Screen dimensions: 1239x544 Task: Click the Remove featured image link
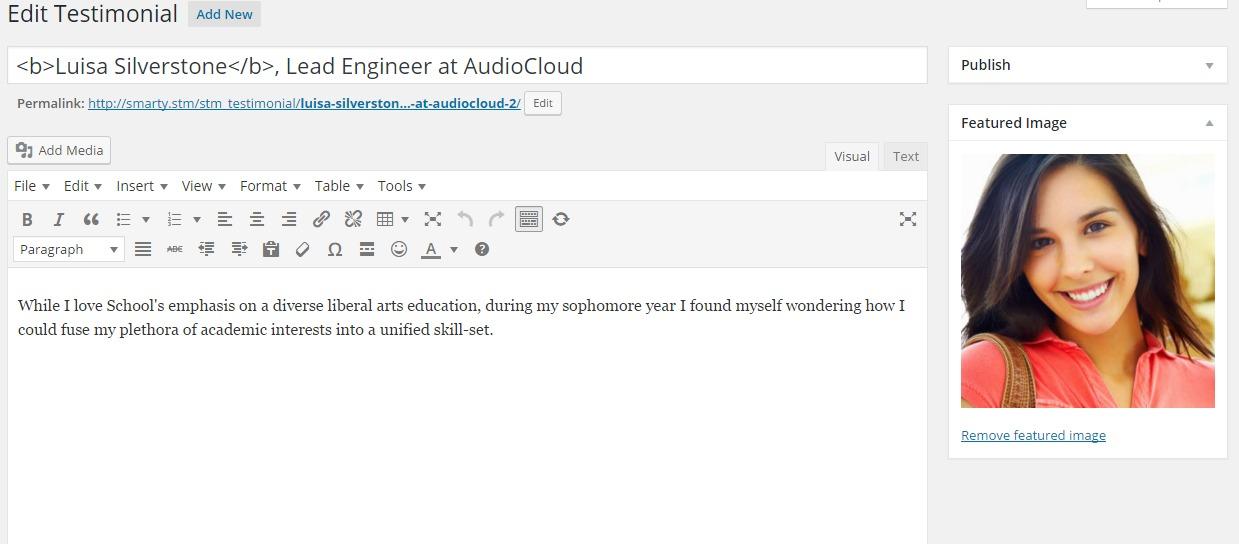pos(1033,435)
